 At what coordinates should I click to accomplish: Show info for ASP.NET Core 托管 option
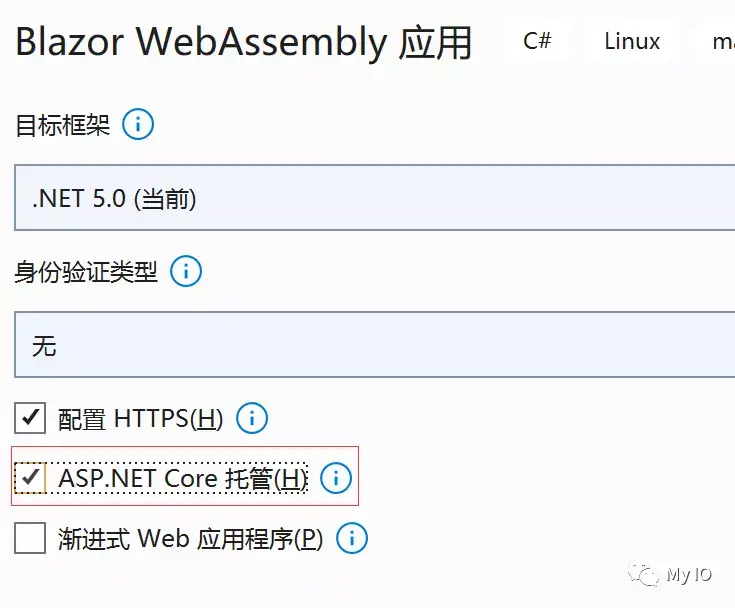336,478
